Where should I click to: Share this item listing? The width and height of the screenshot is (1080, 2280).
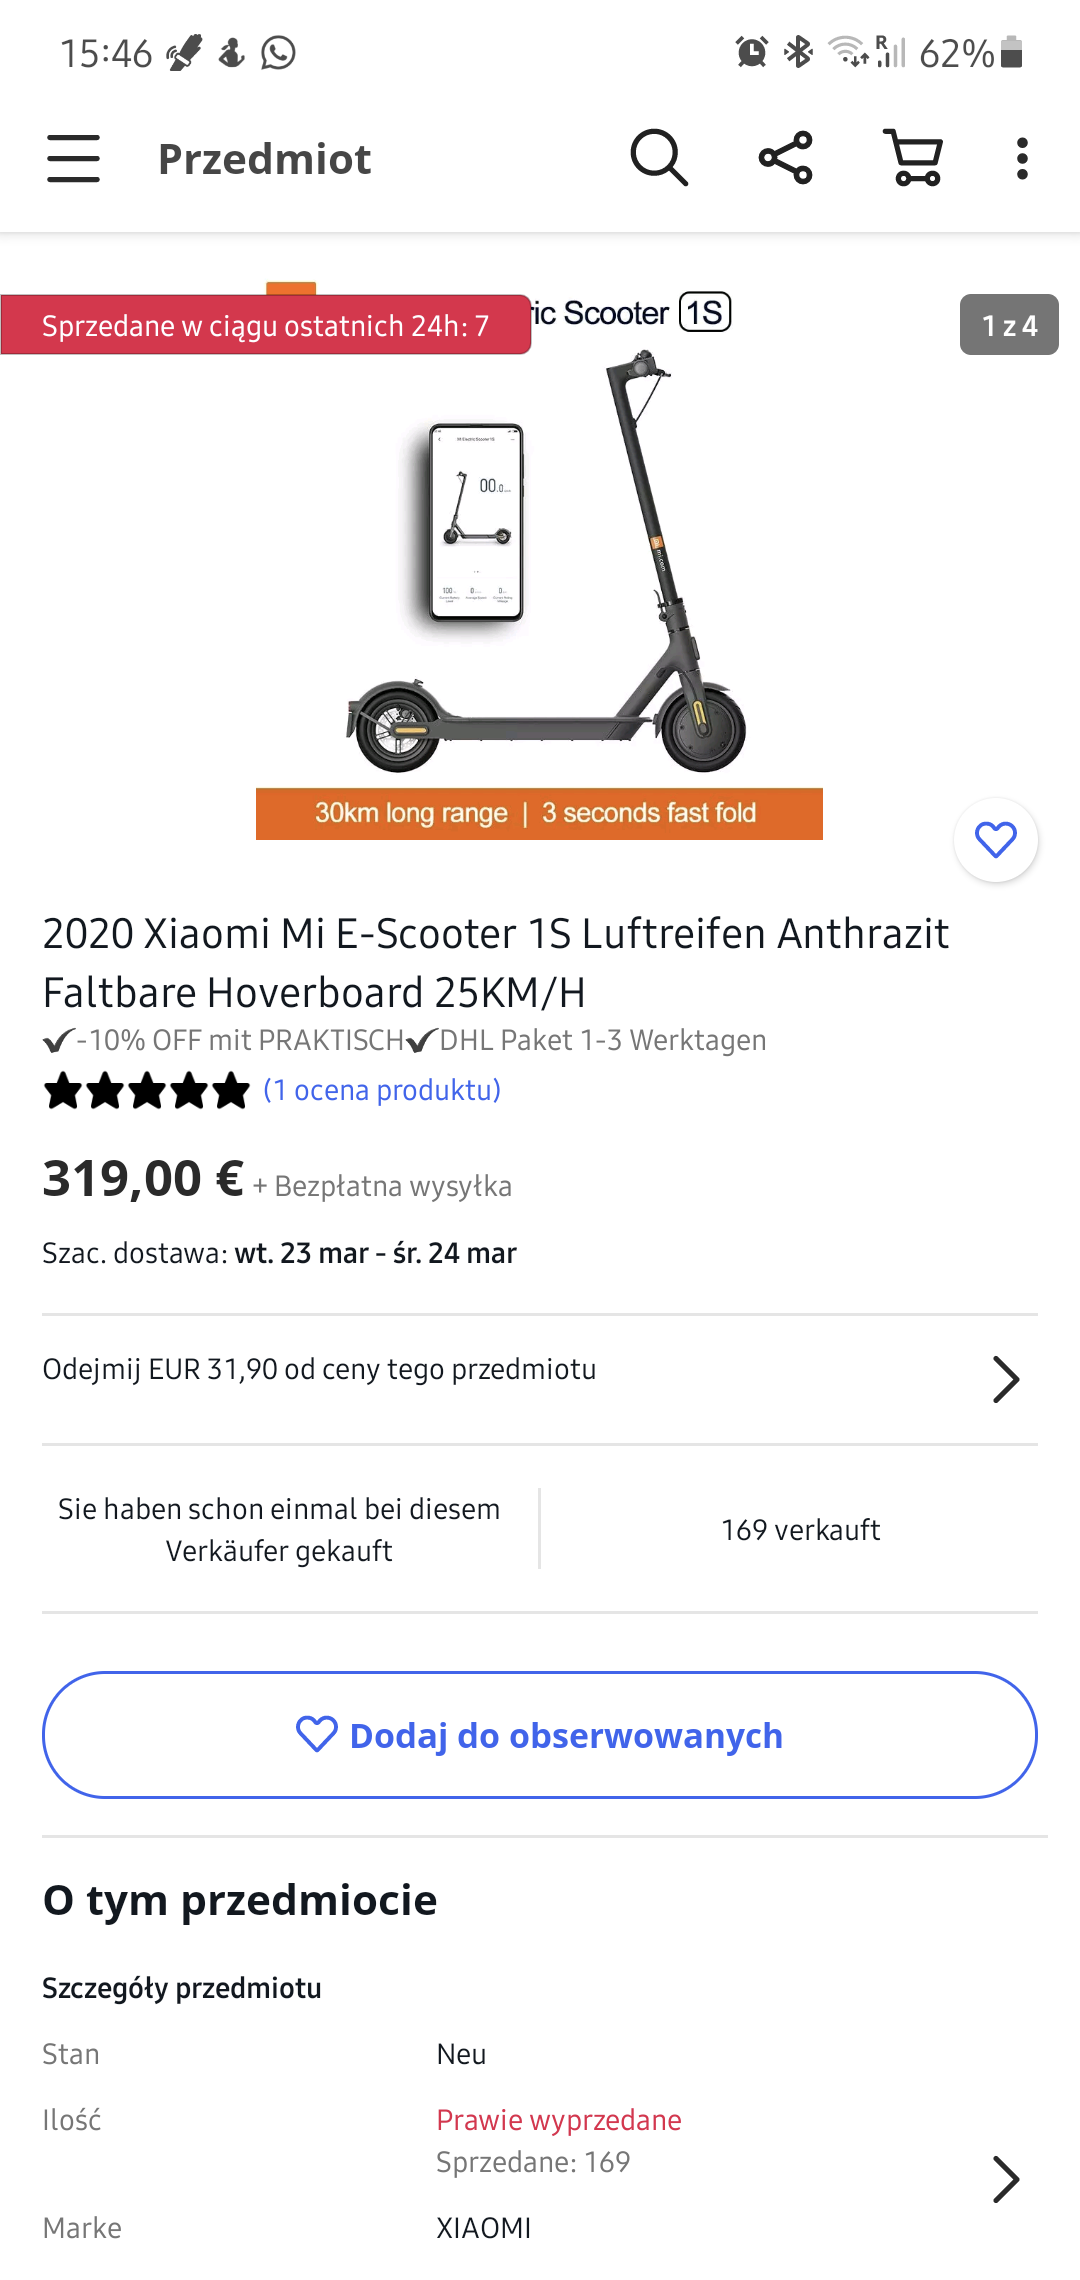786,158
